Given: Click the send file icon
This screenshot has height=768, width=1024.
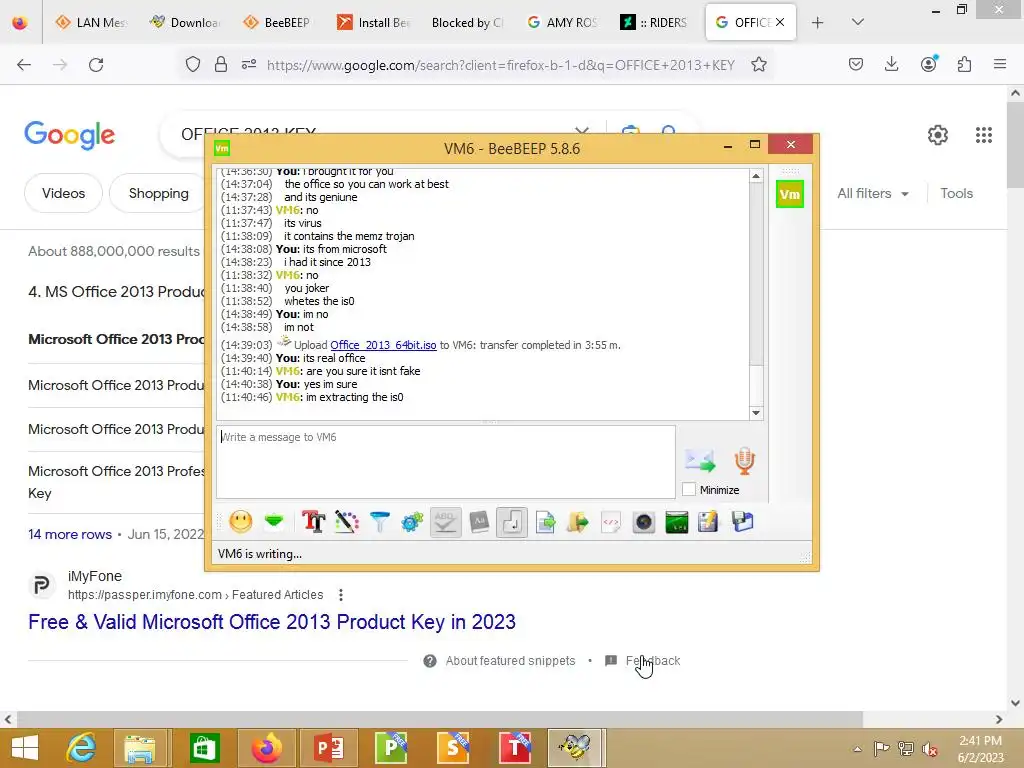Looking at the screenshot, I should (545, 522).
